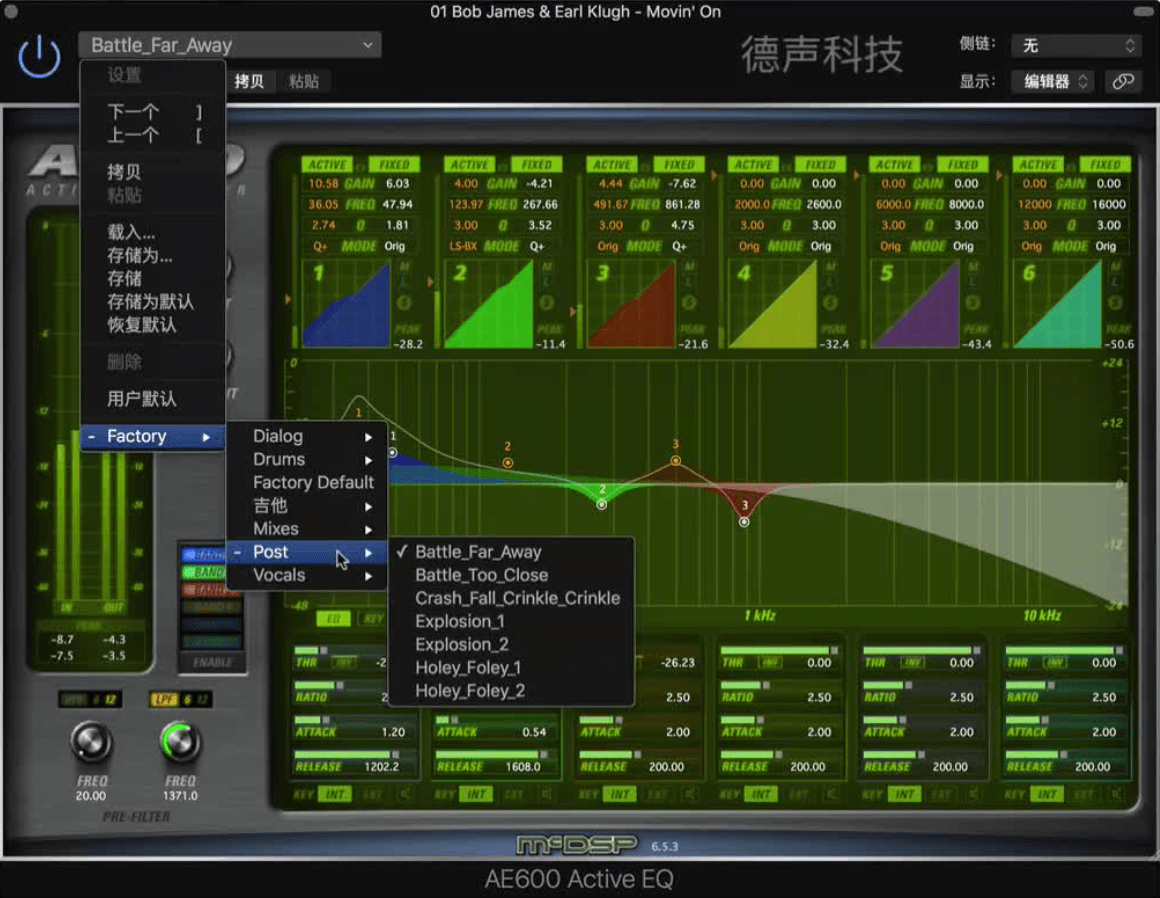
Task: Click band 5 solo circle icon
Action: [973, 302]
